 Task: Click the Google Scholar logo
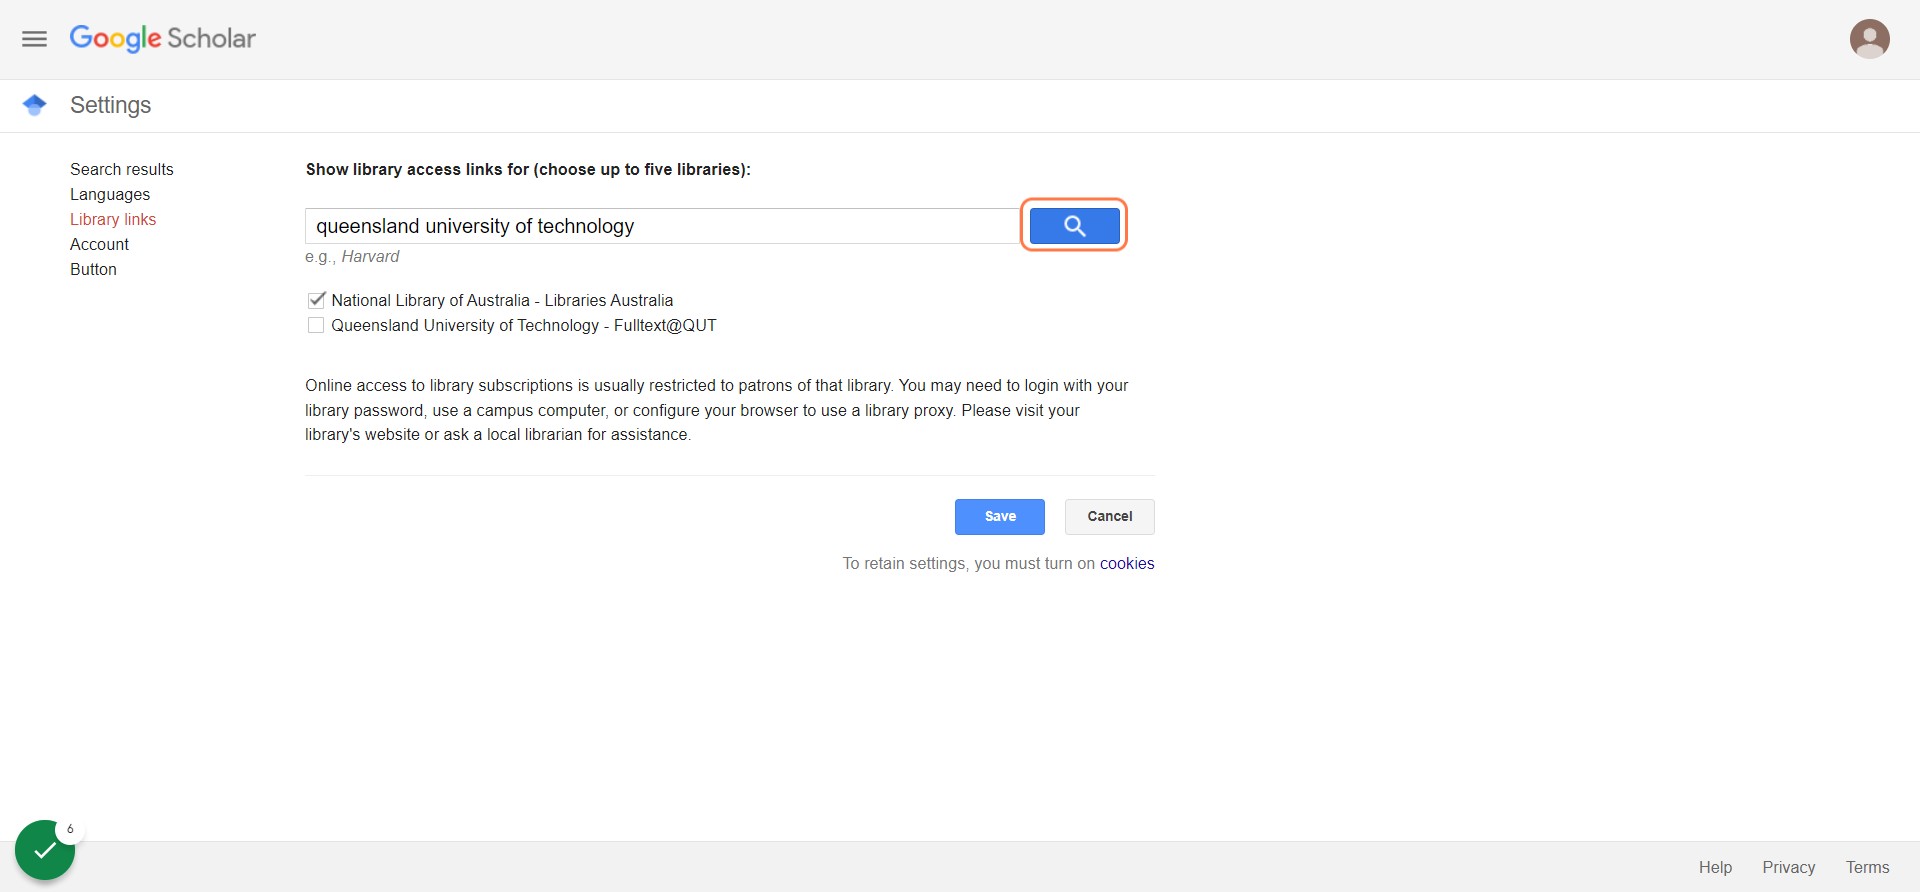163,39
